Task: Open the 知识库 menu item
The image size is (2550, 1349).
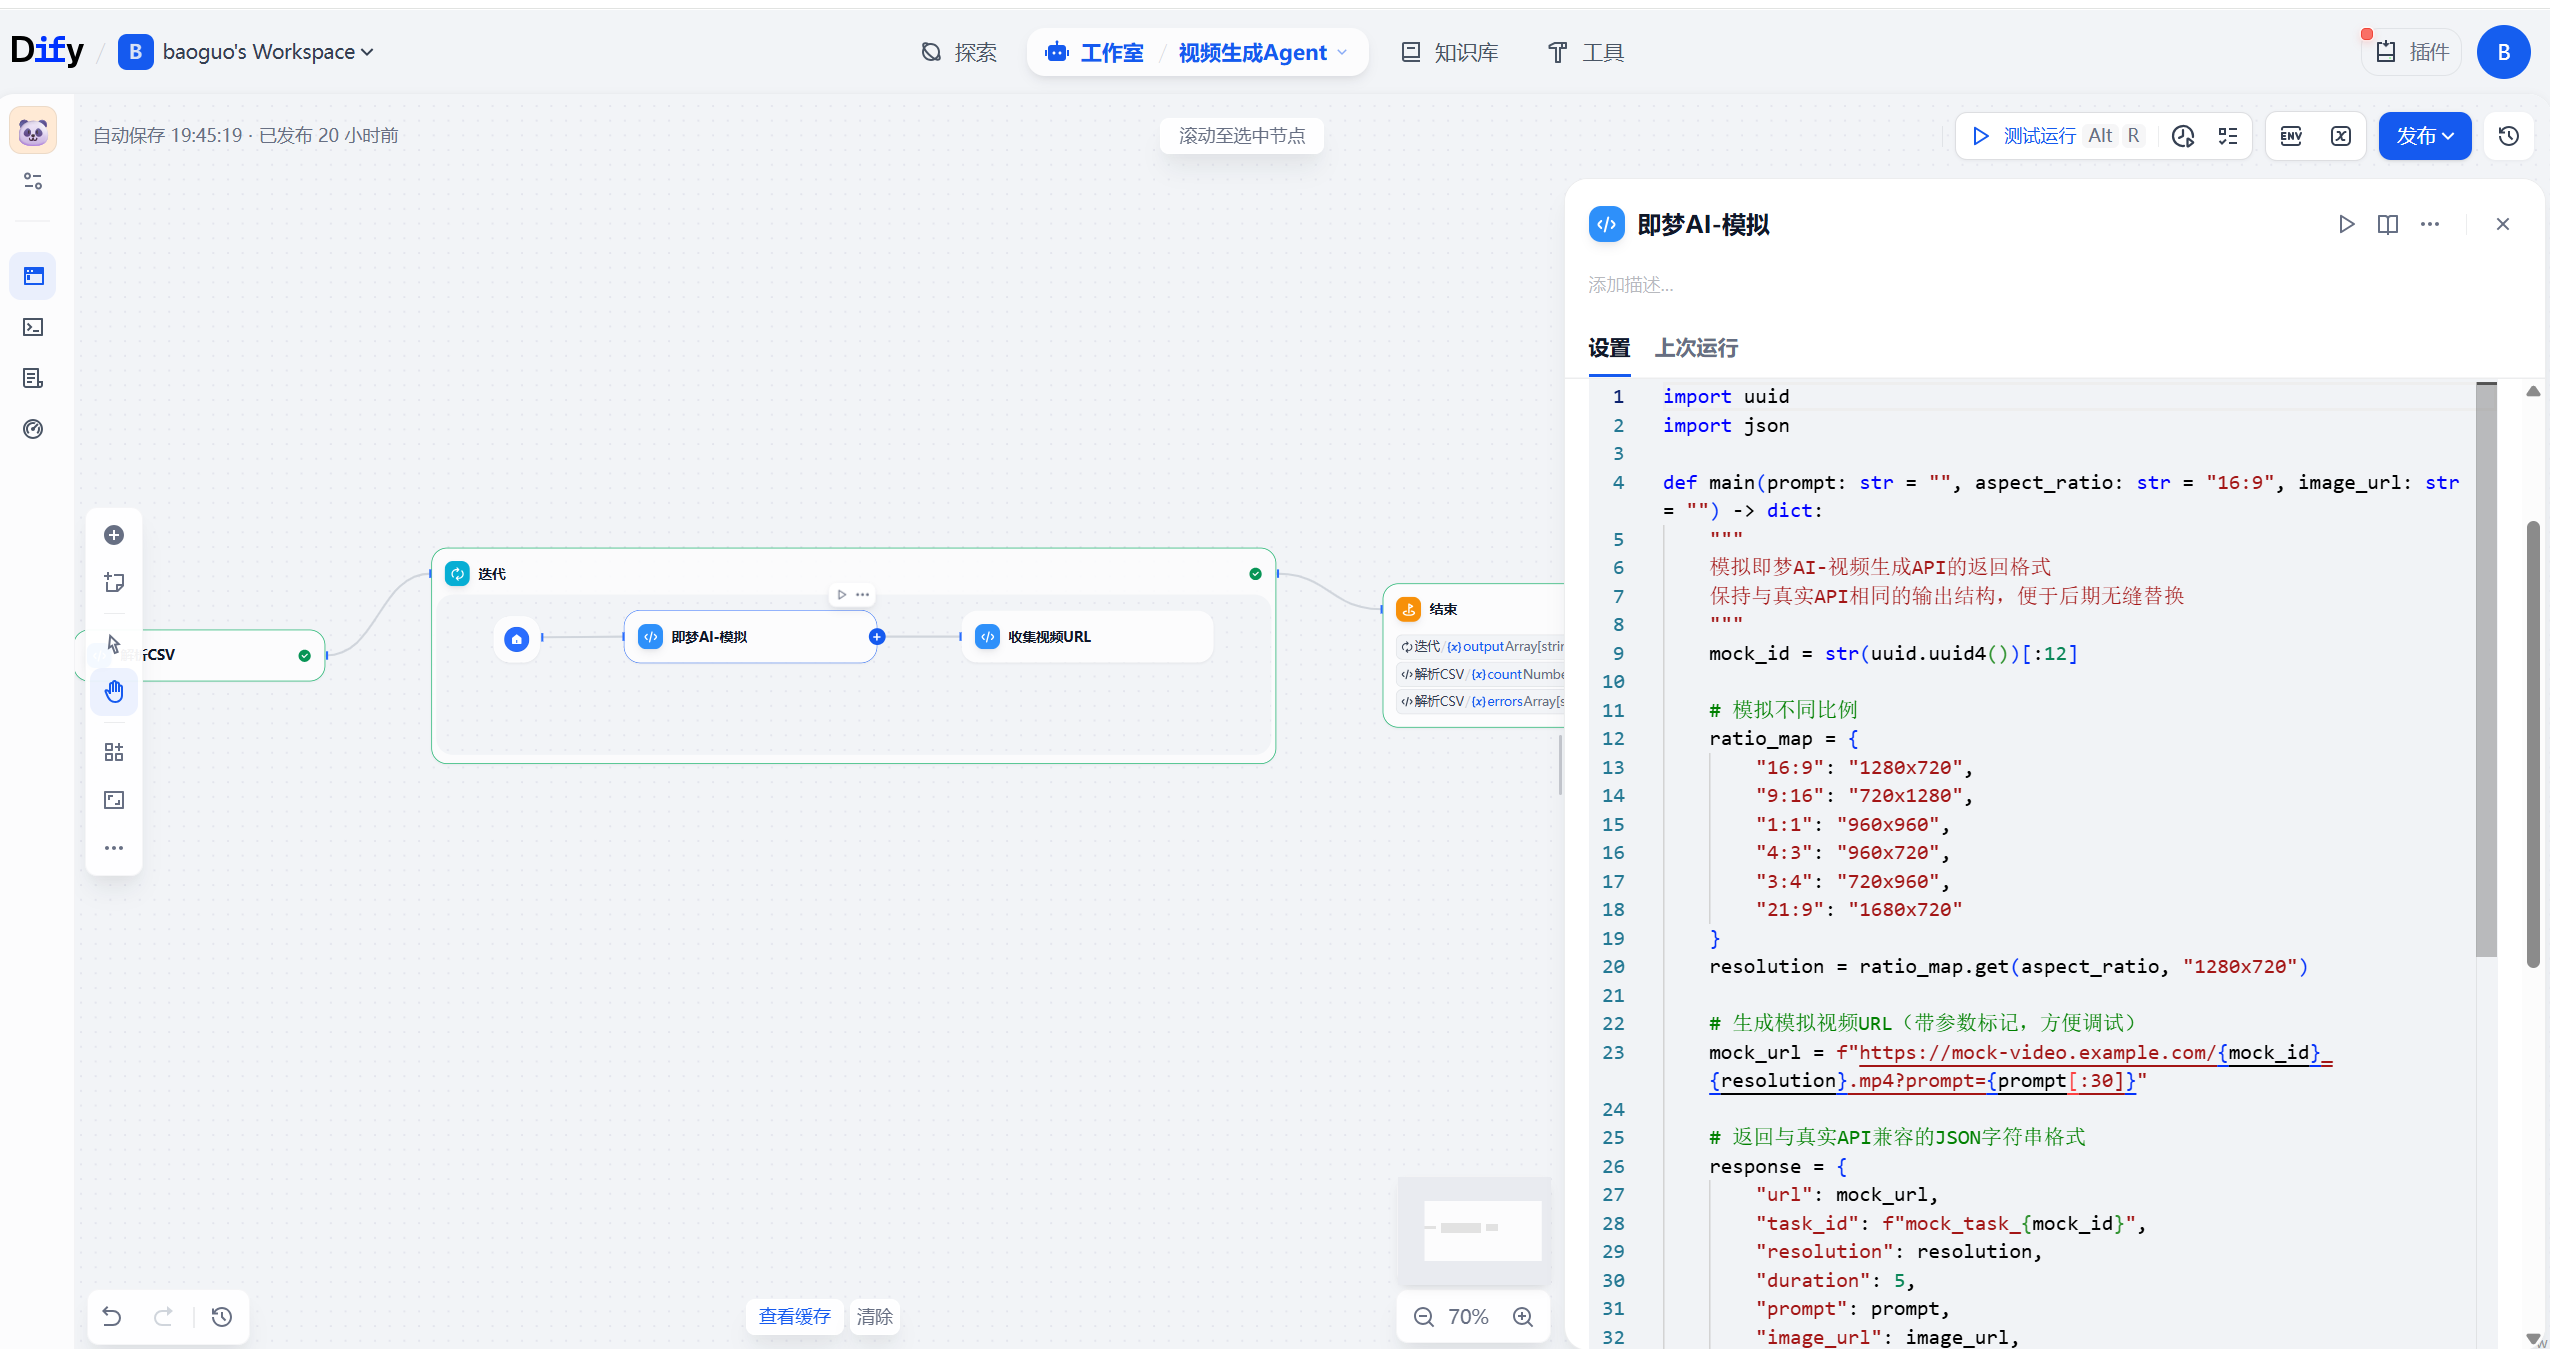Action: coord(1449,52)
